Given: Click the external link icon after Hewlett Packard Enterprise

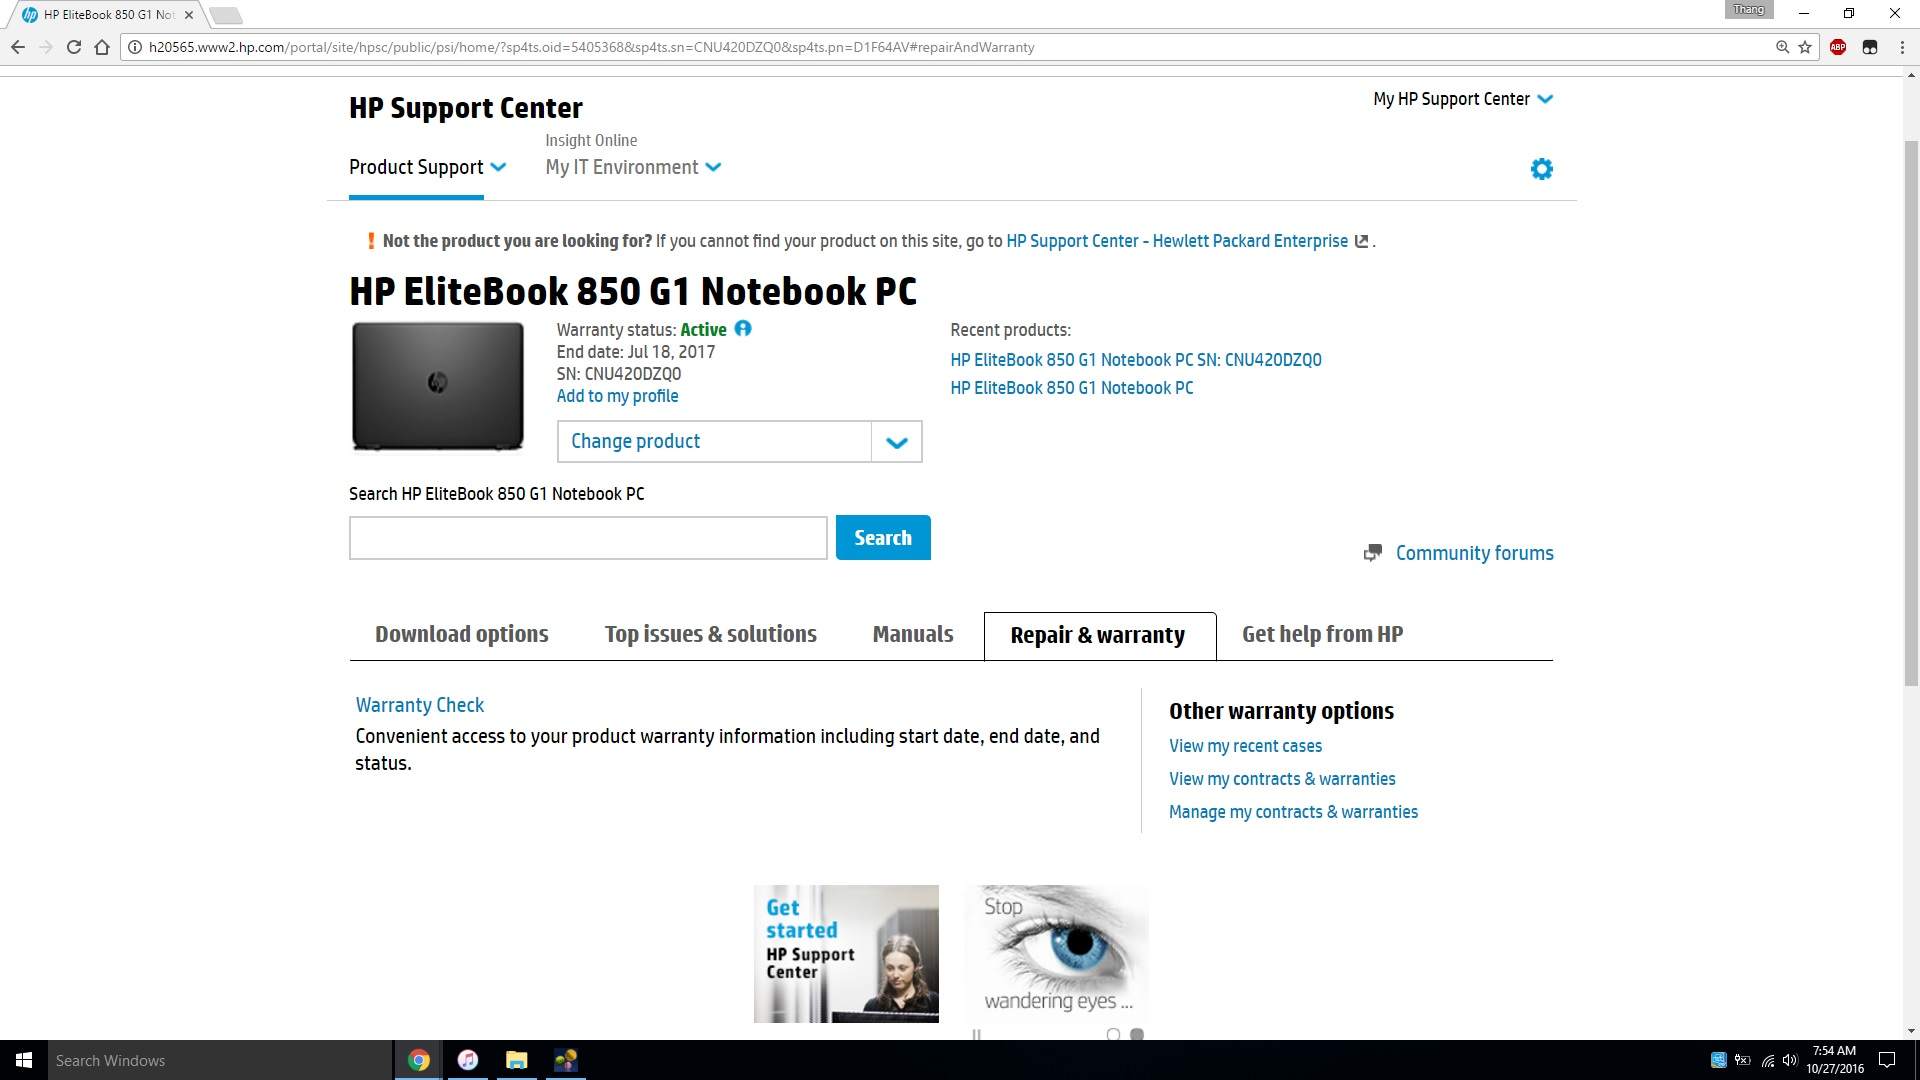Looking at the screenshot, I should click(1361, 241).
